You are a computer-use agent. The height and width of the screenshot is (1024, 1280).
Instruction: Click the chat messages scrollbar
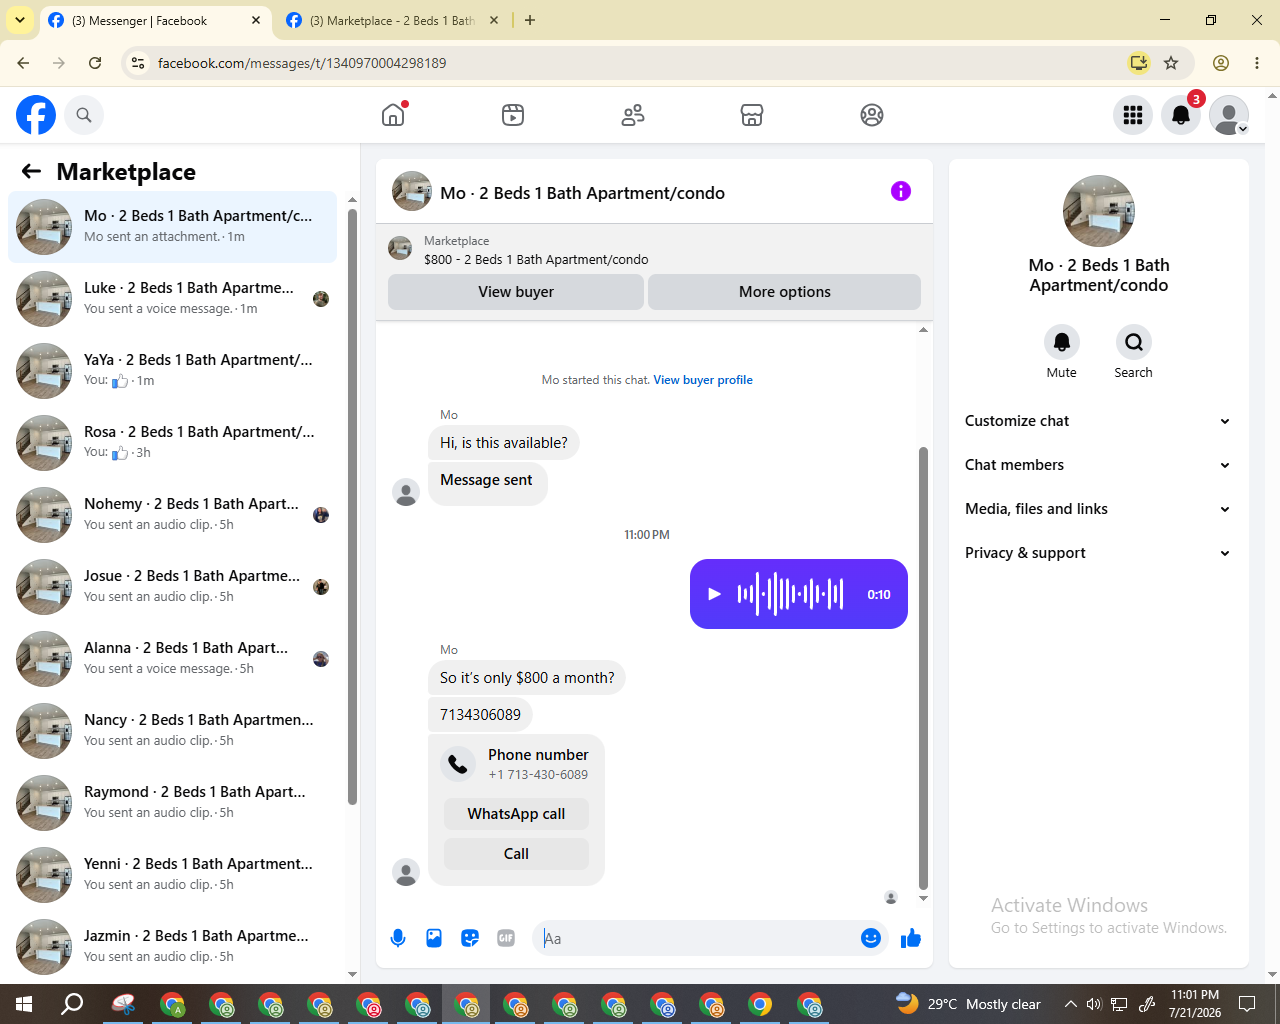pos(923,668)
